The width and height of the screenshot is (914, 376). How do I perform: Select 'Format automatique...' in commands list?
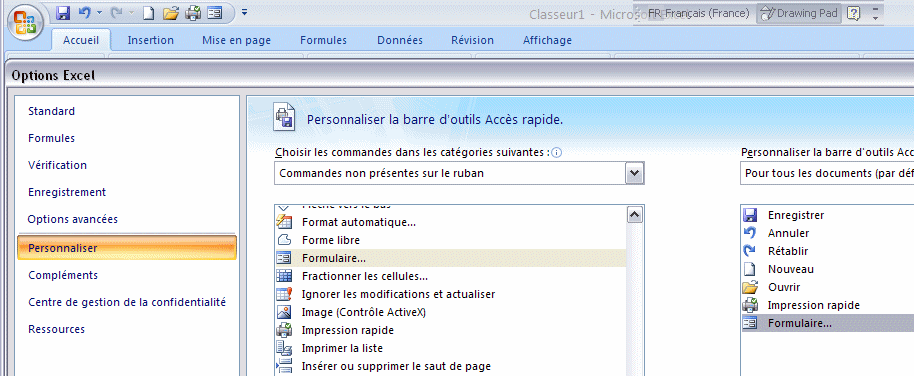[450, 222]
